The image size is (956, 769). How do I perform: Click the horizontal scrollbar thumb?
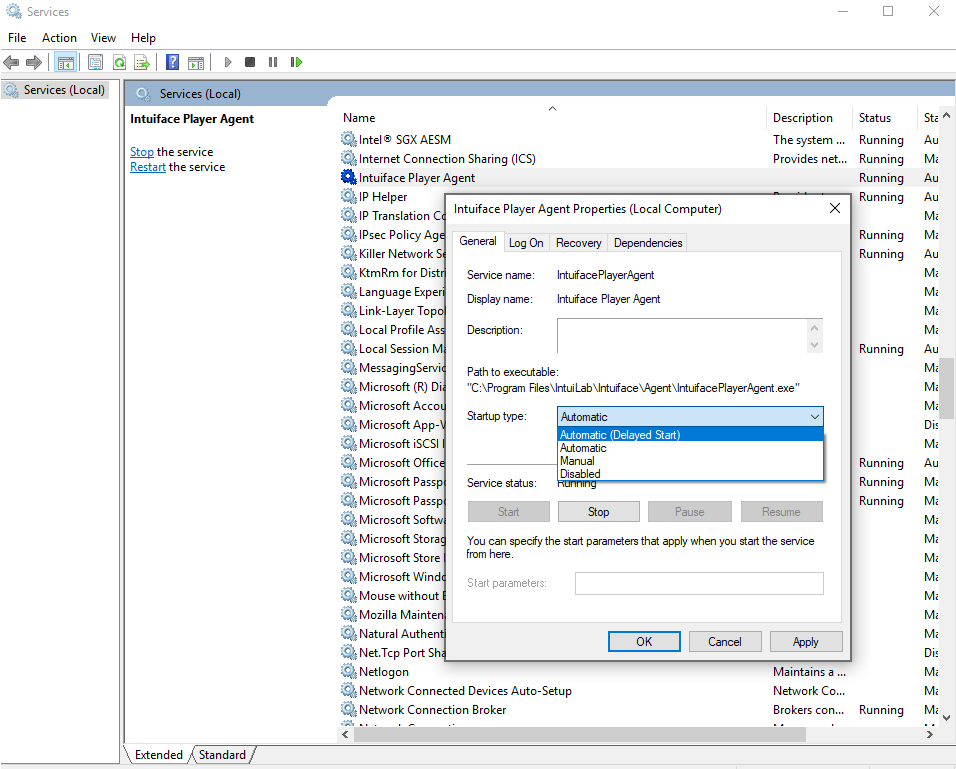pyautogui.click(x=579, y=734)
